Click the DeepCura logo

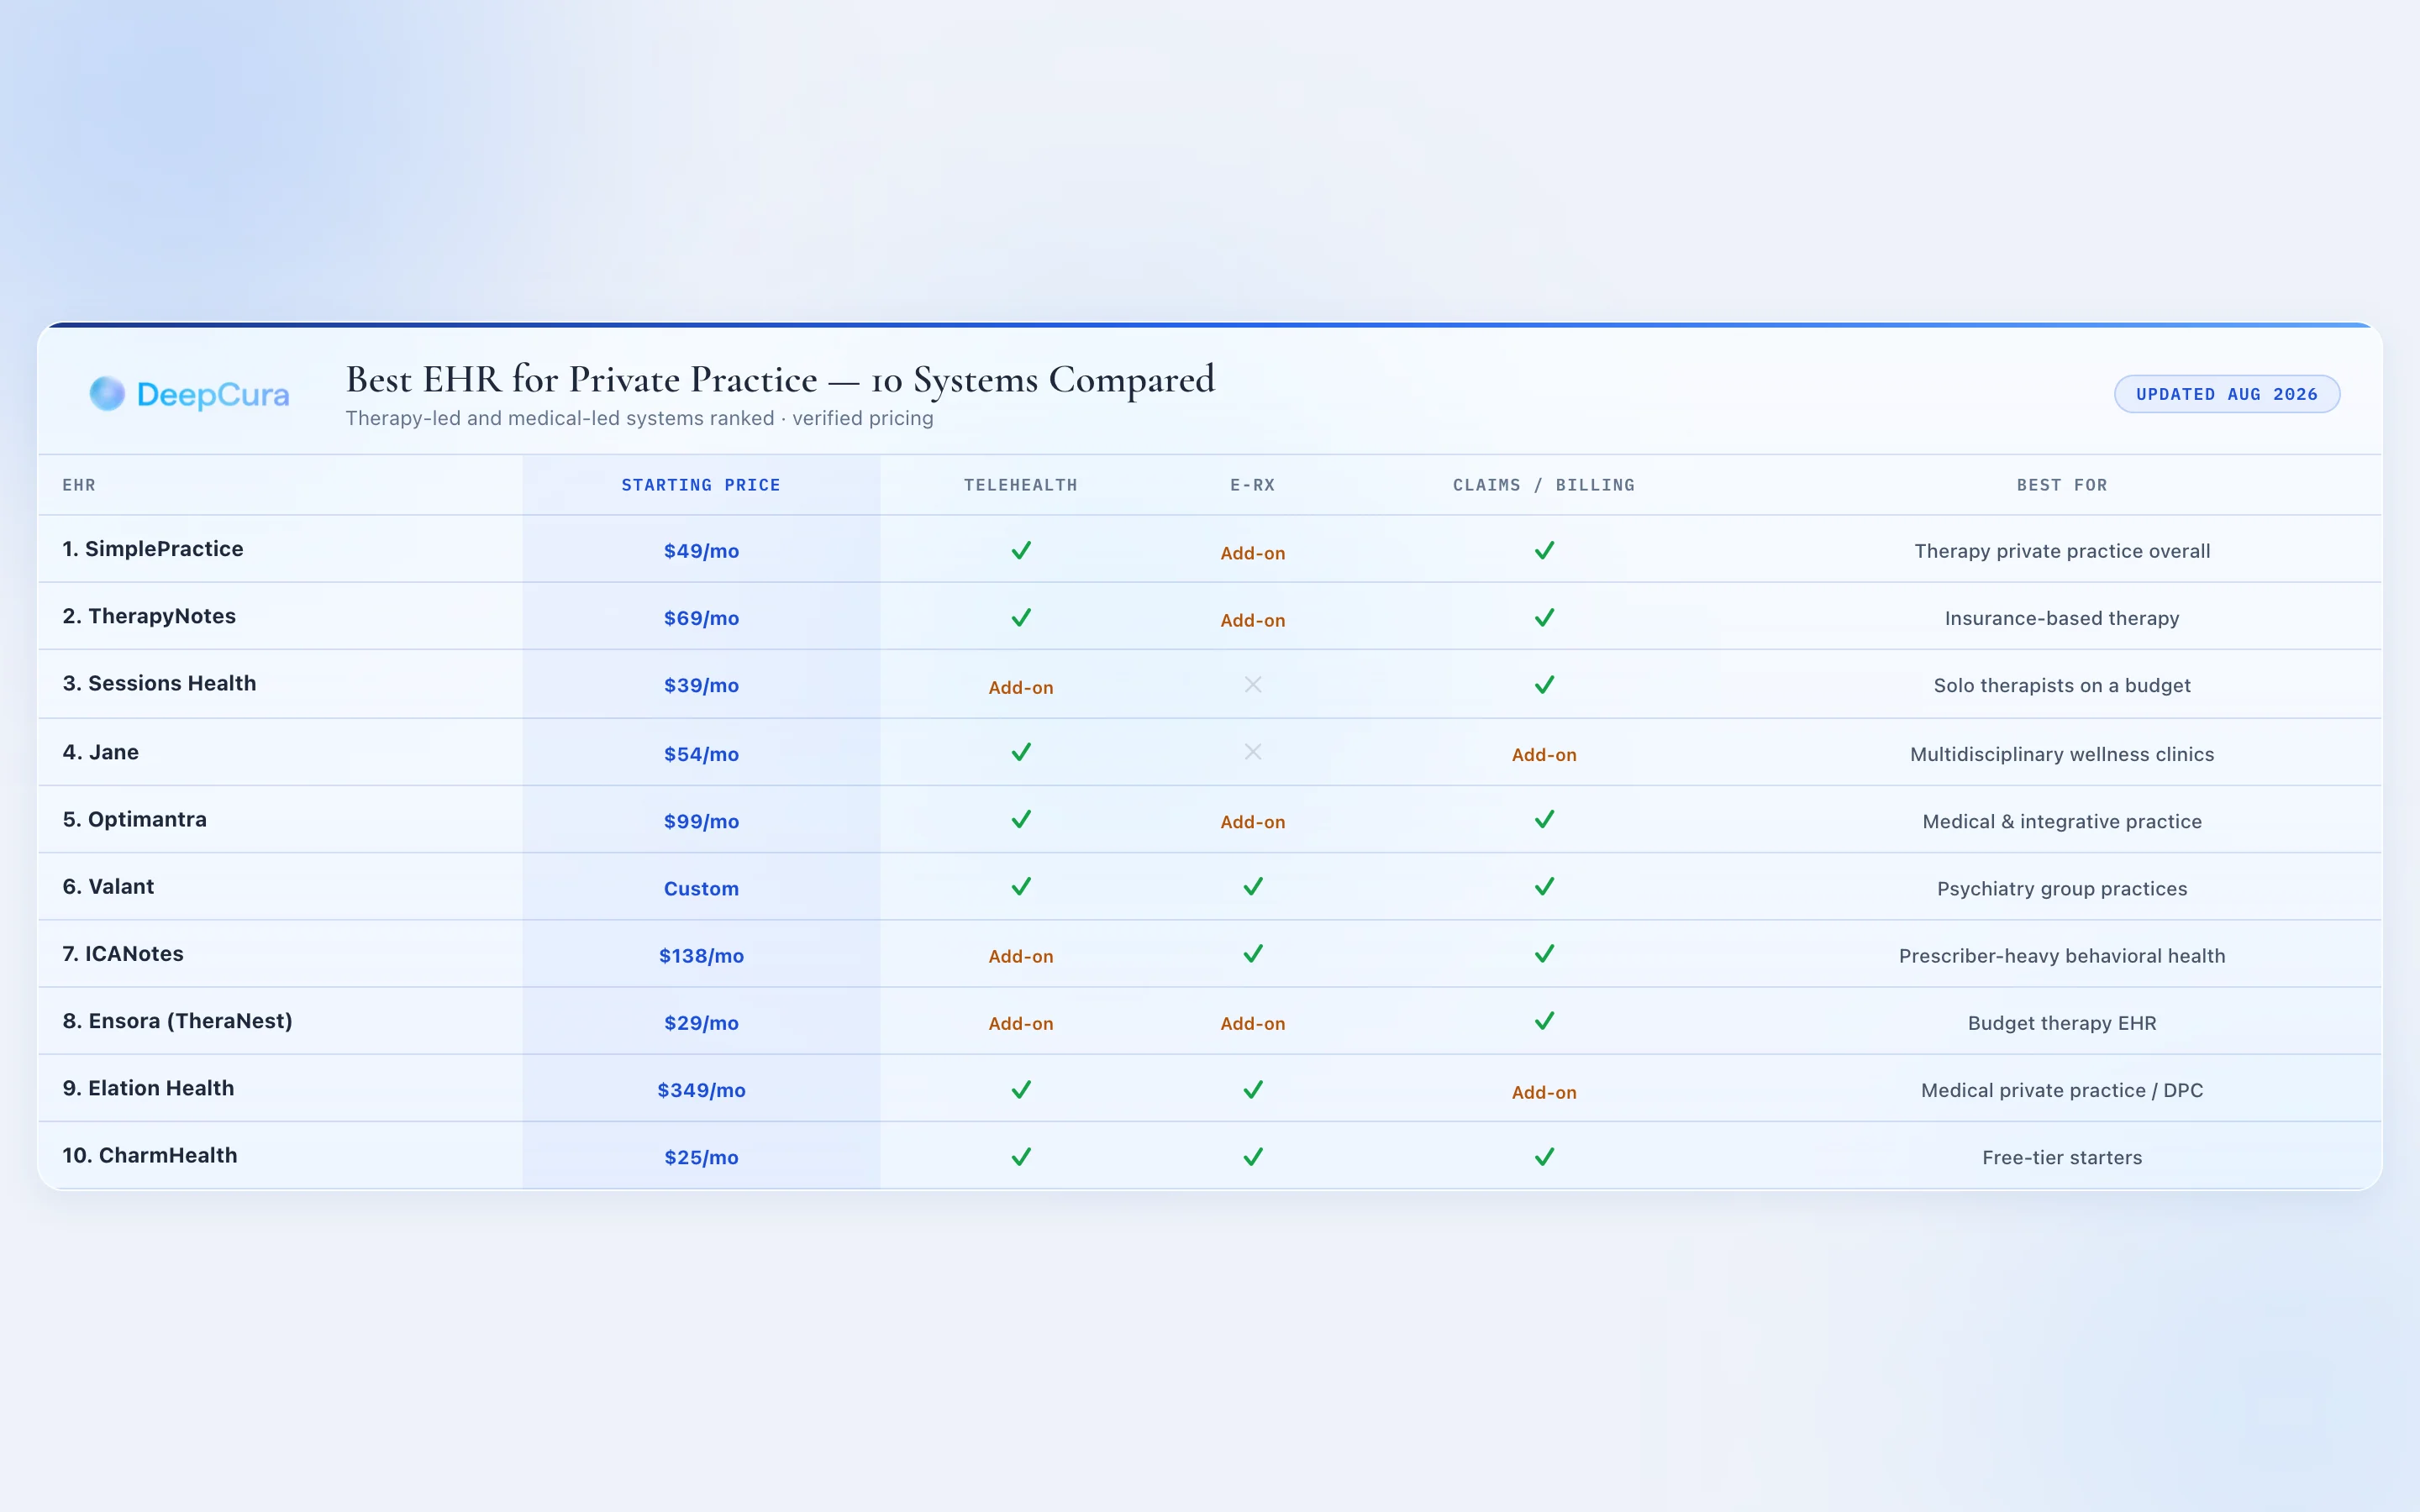coord(189,394)
